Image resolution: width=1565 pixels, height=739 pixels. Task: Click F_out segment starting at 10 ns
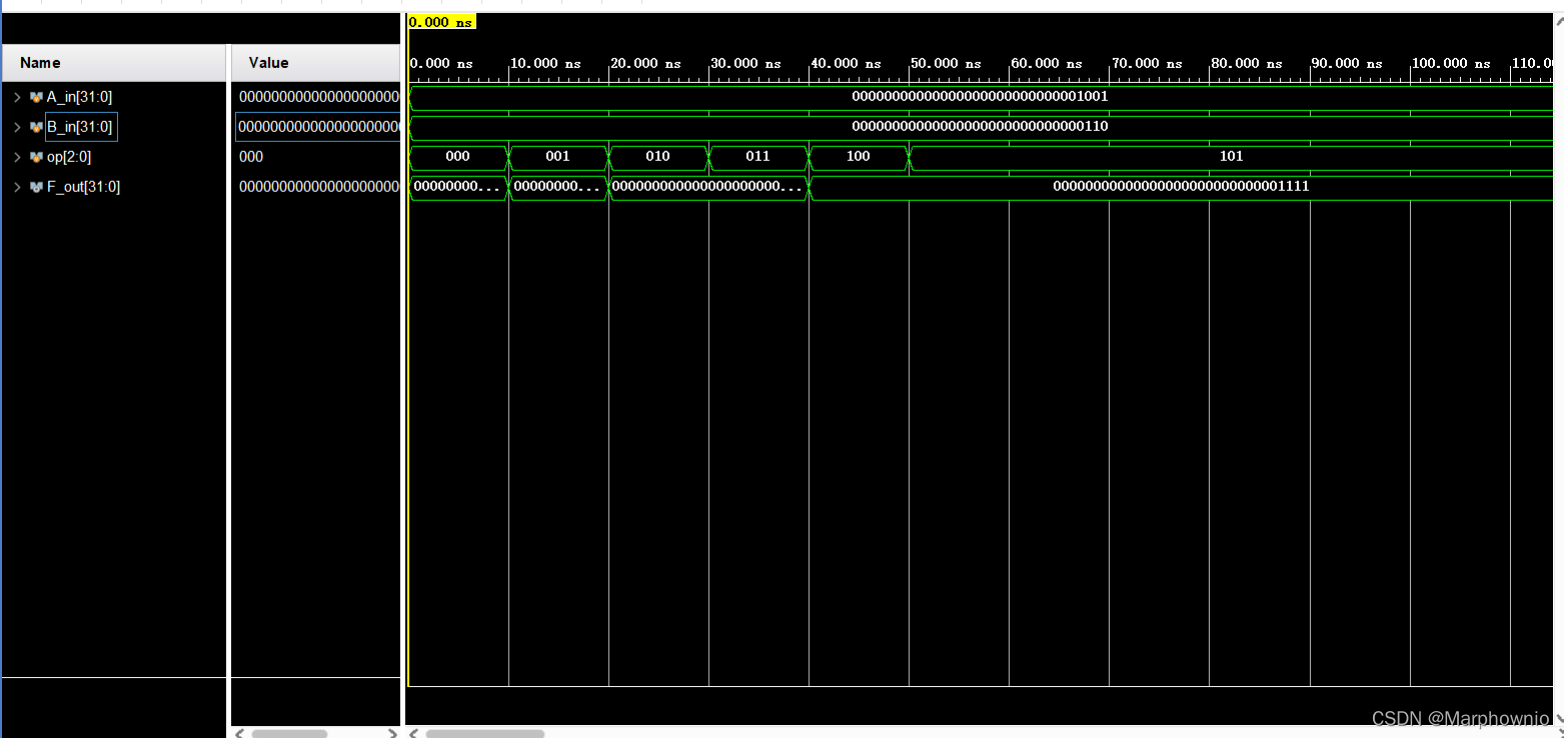(558, 187)
